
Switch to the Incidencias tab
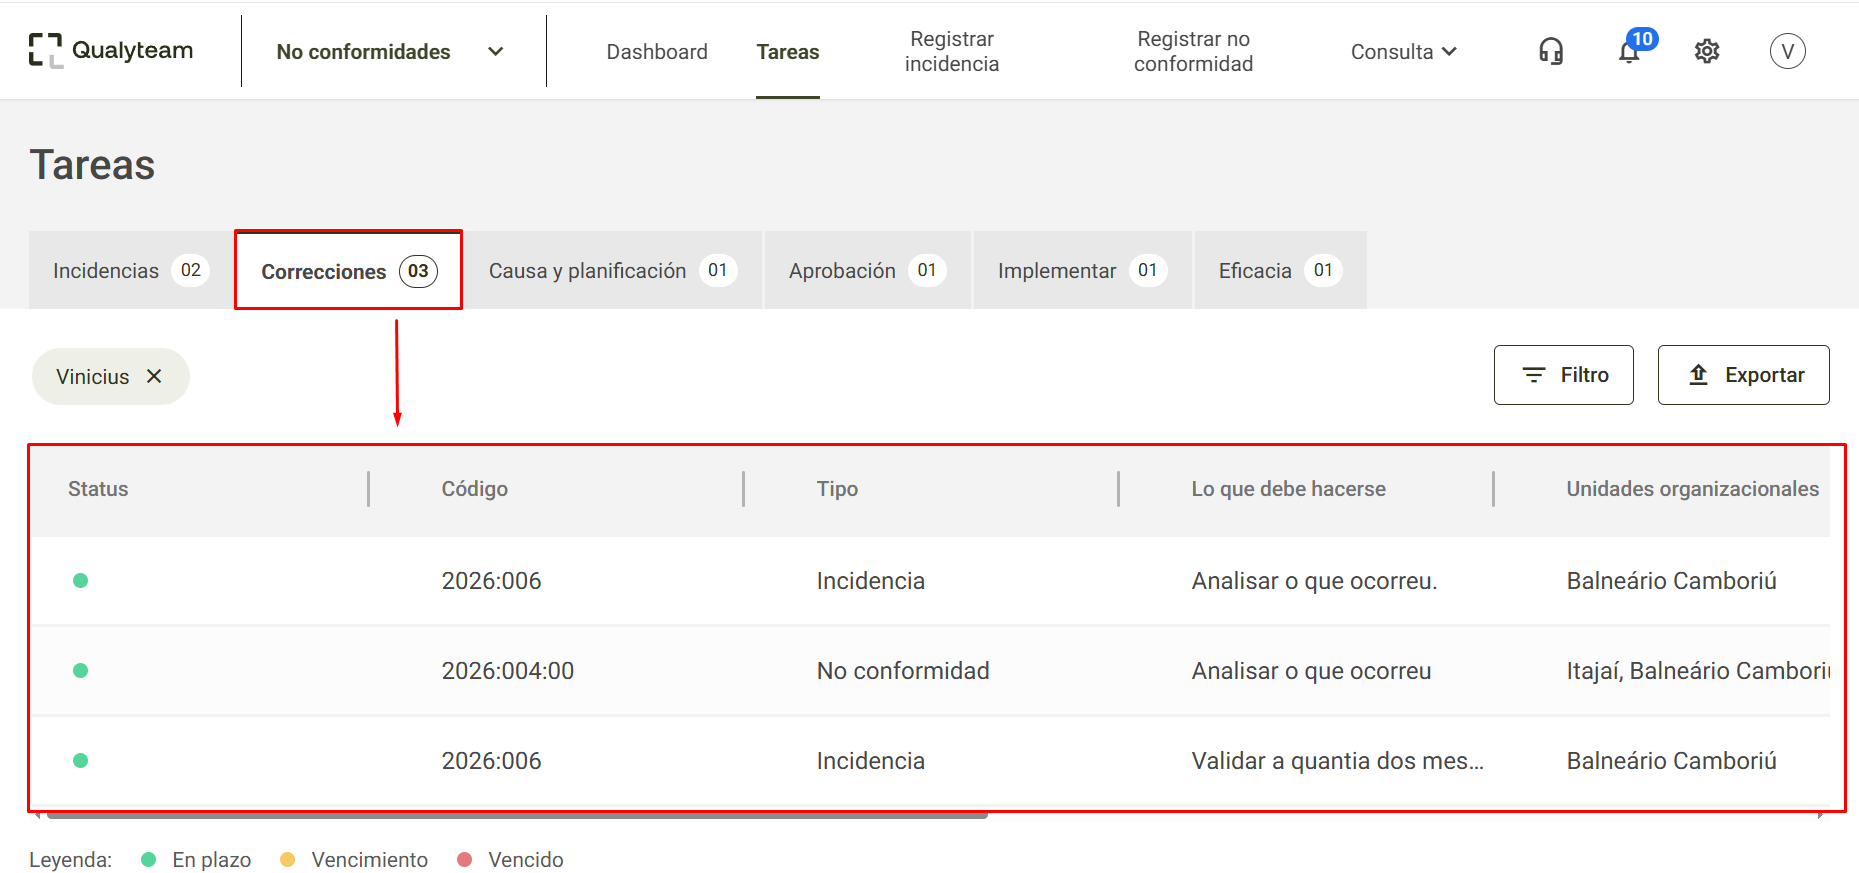pyautogui.click(x=130, y=270)
